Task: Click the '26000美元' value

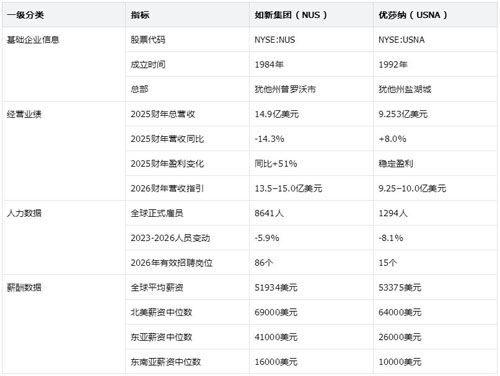Action: [x=400, y=337]
